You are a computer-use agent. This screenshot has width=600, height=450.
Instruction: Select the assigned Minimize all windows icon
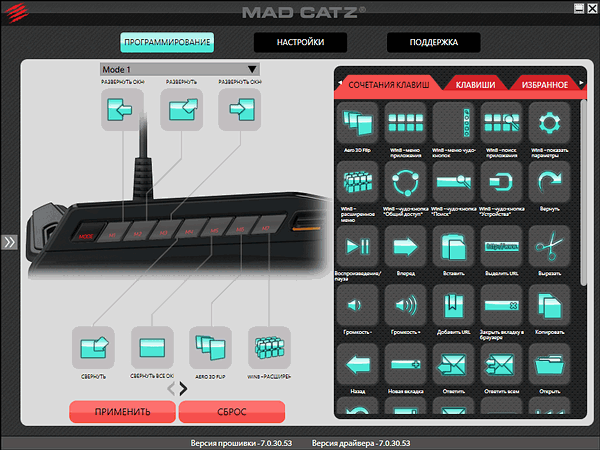[152, 347]
